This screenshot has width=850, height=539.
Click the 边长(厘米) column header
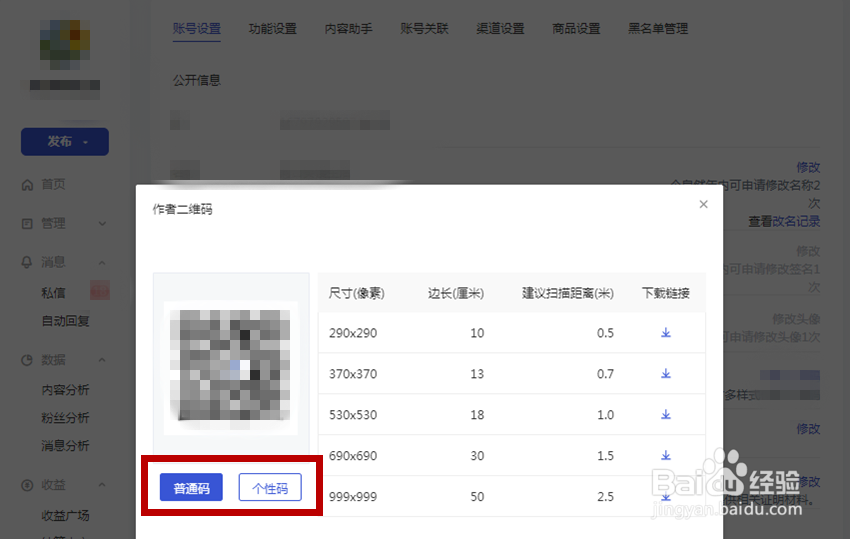pyautogui.click(x=456, y=293)
